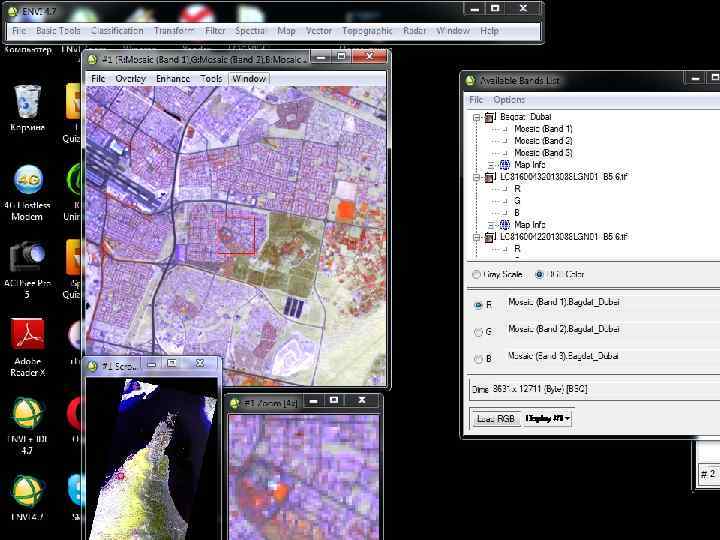The width and height of the screenshot is (720, 540).
Task: Open the Display #1 dropdown
Action: point(547,418)
